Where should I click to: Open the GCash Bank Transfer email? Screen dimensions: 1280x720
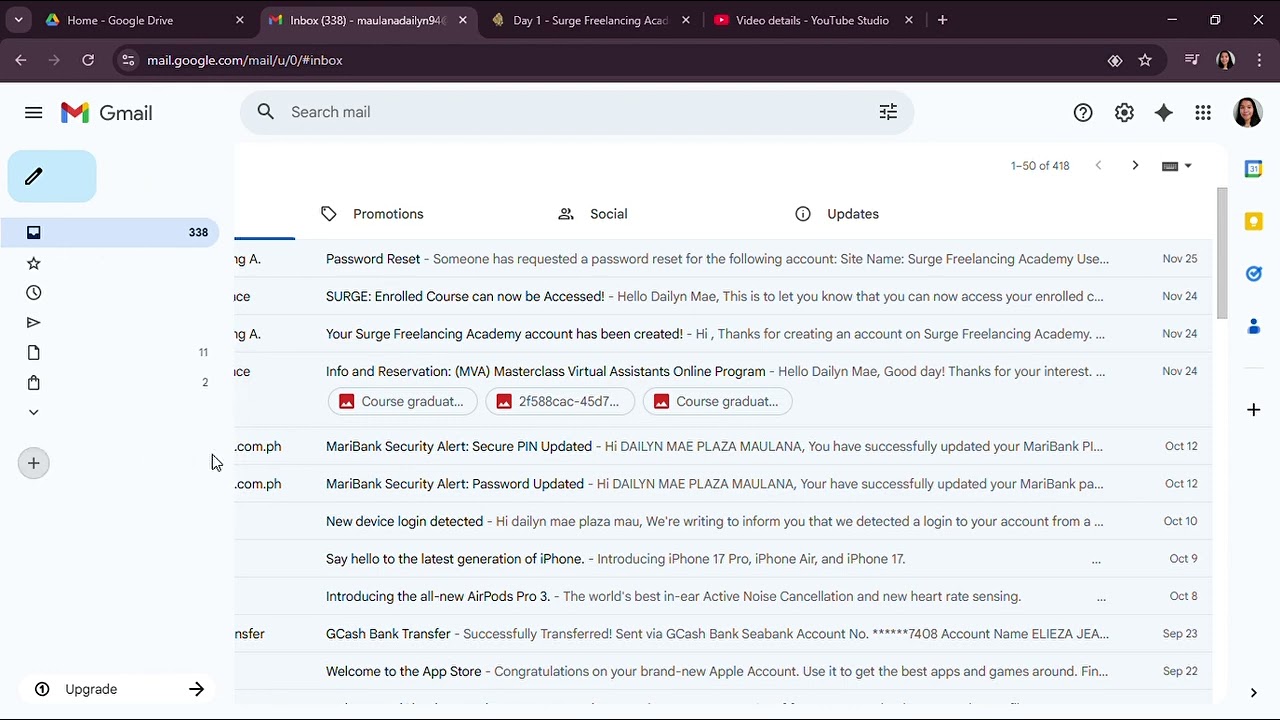[x=723, y=634]
